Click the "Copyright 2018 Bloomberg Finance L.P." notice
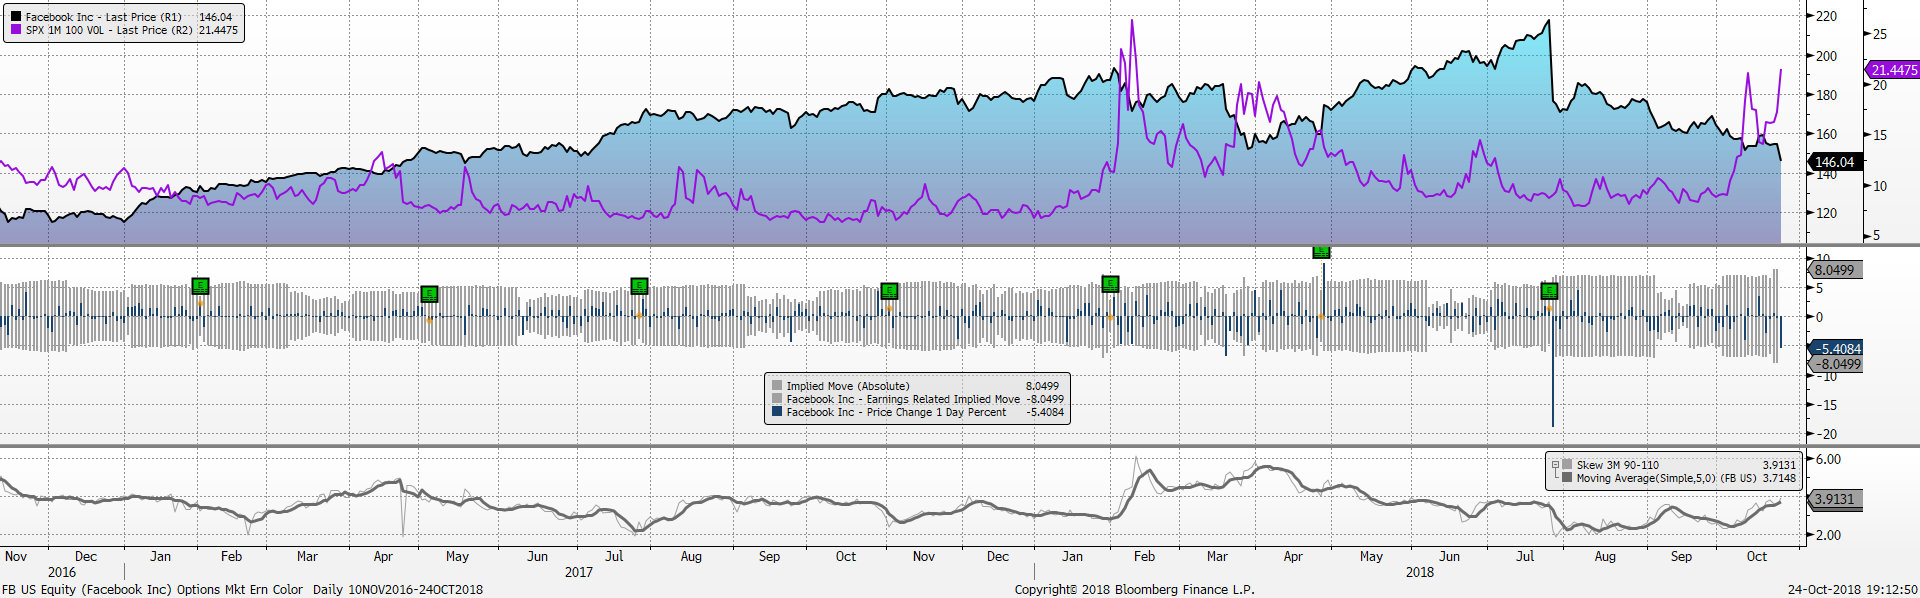 pos(1135,589)
